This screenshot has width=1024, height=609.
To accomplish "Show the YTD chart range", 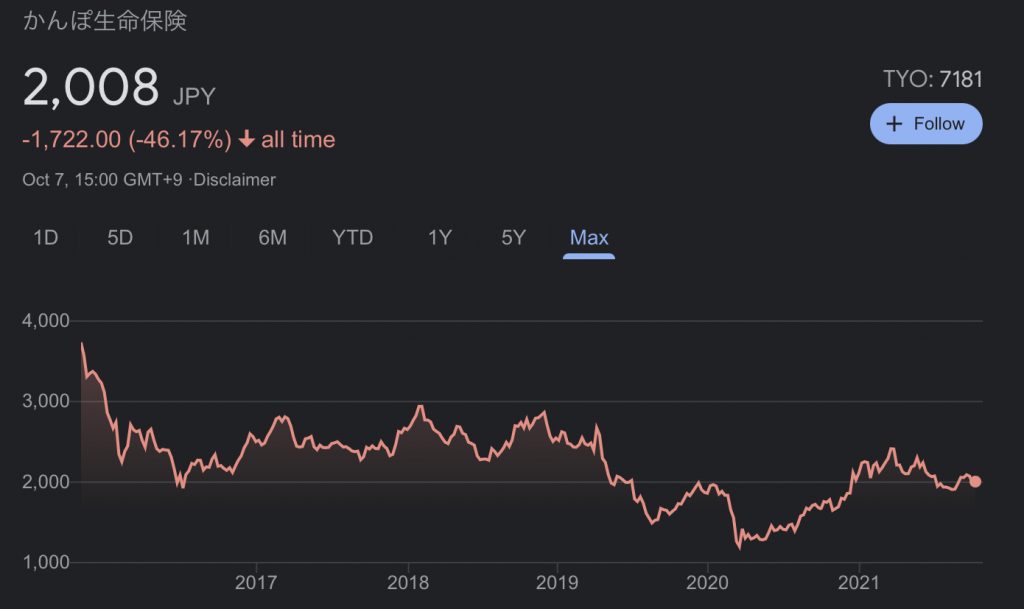I will (x=352, y=238).
